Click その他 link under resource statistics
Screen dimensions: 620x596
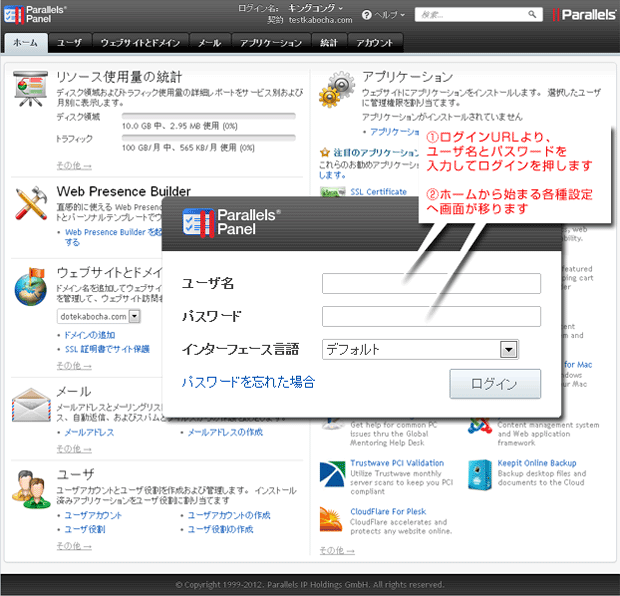click(x=74, y=166)
